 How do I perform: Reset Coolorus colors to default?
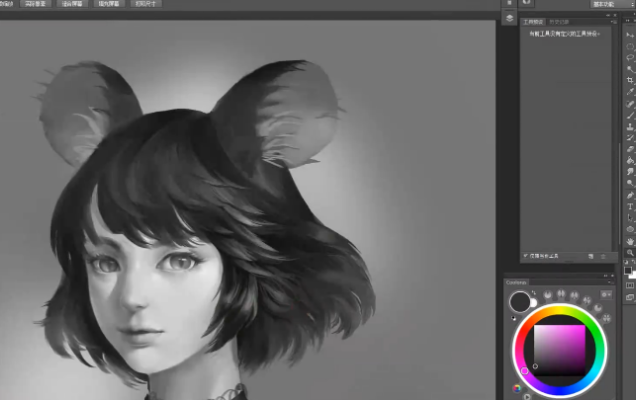coord(514,318)
